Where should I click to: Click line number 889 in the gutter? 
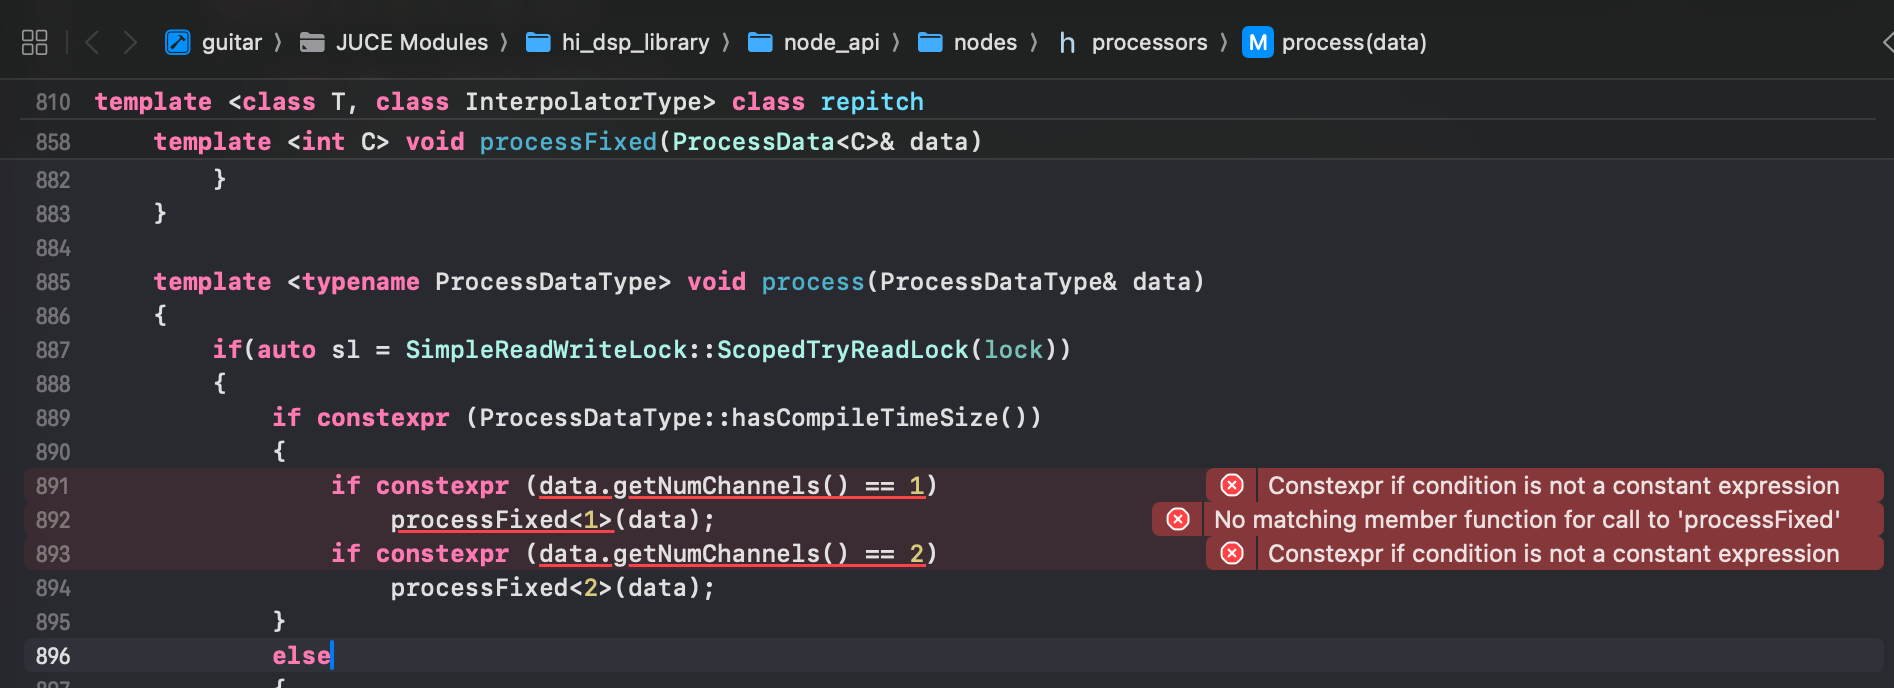click(x=53, y=418)
